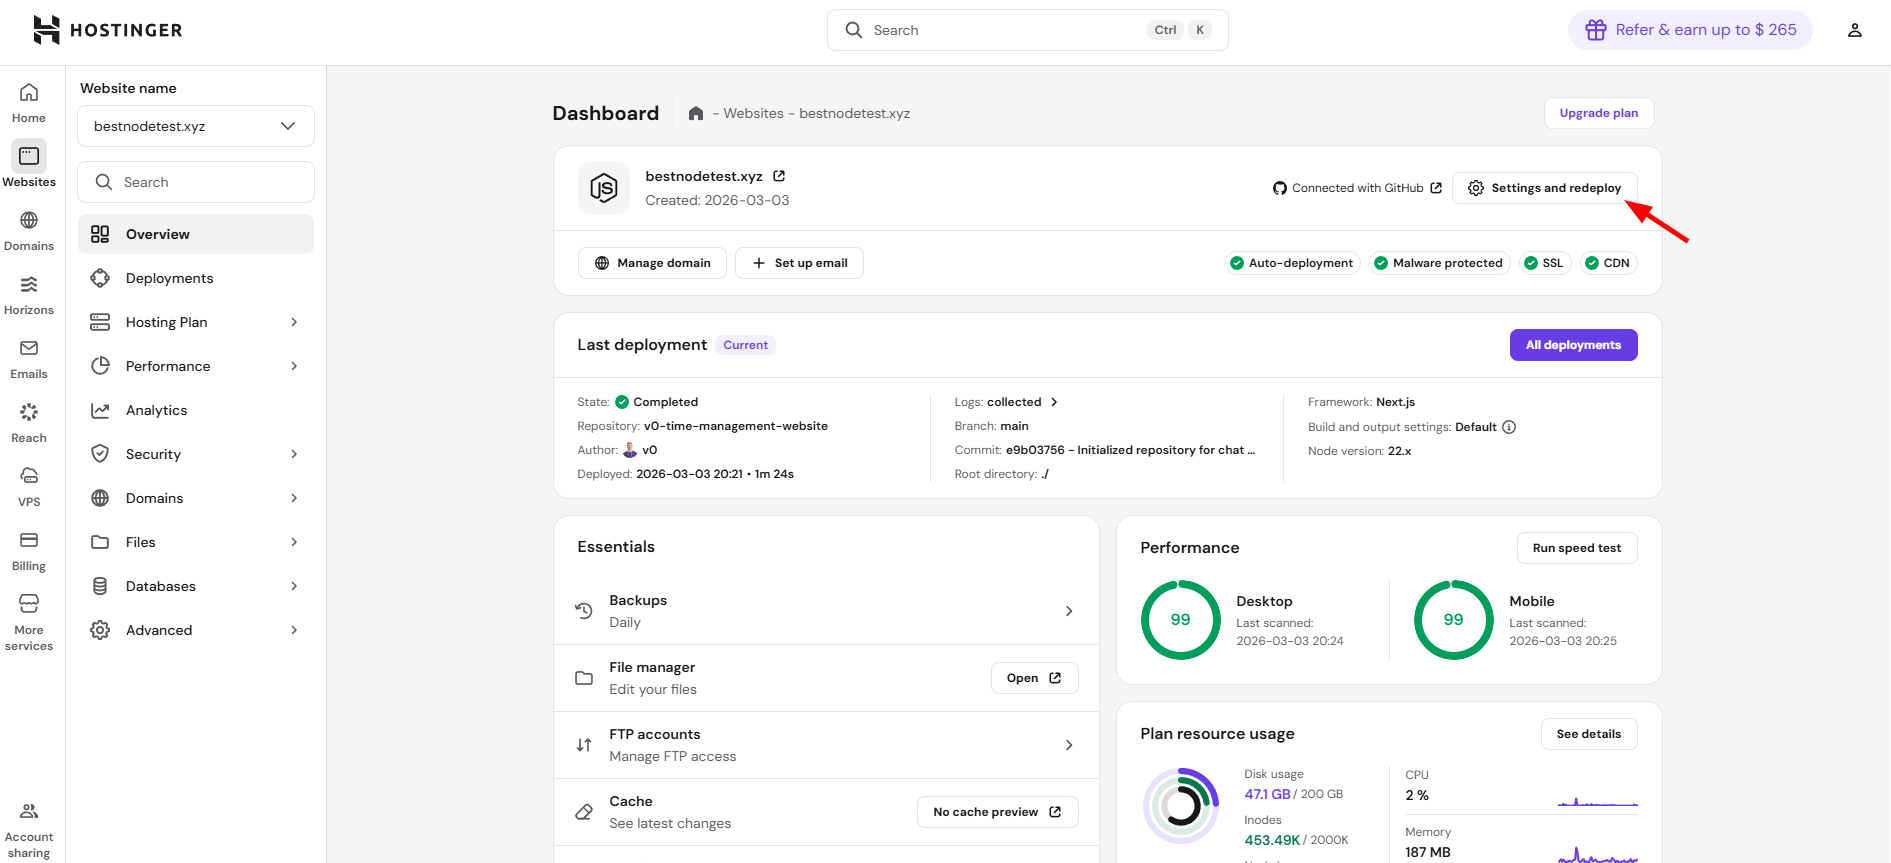Click the user profile icon
Viewport: 1891px width, 863px height.
click(1854, 30)
